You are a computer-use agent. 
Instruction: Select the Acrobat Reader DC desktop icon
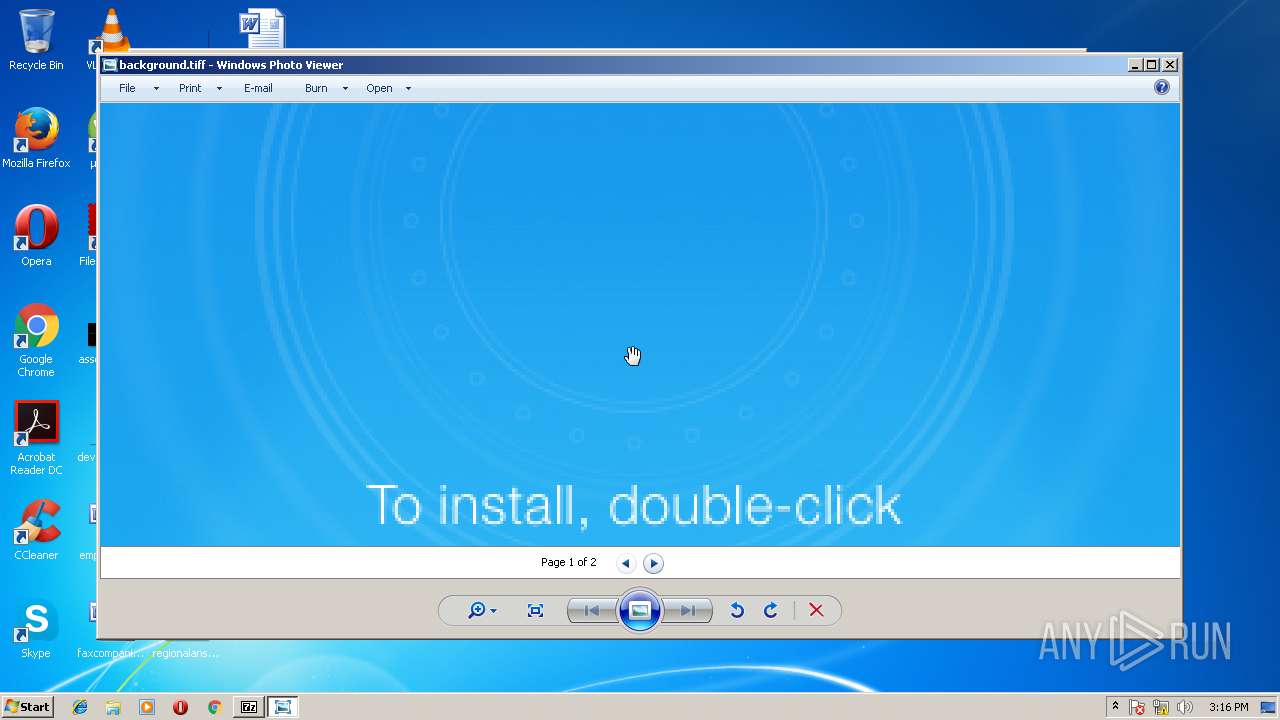click(36, 438)
